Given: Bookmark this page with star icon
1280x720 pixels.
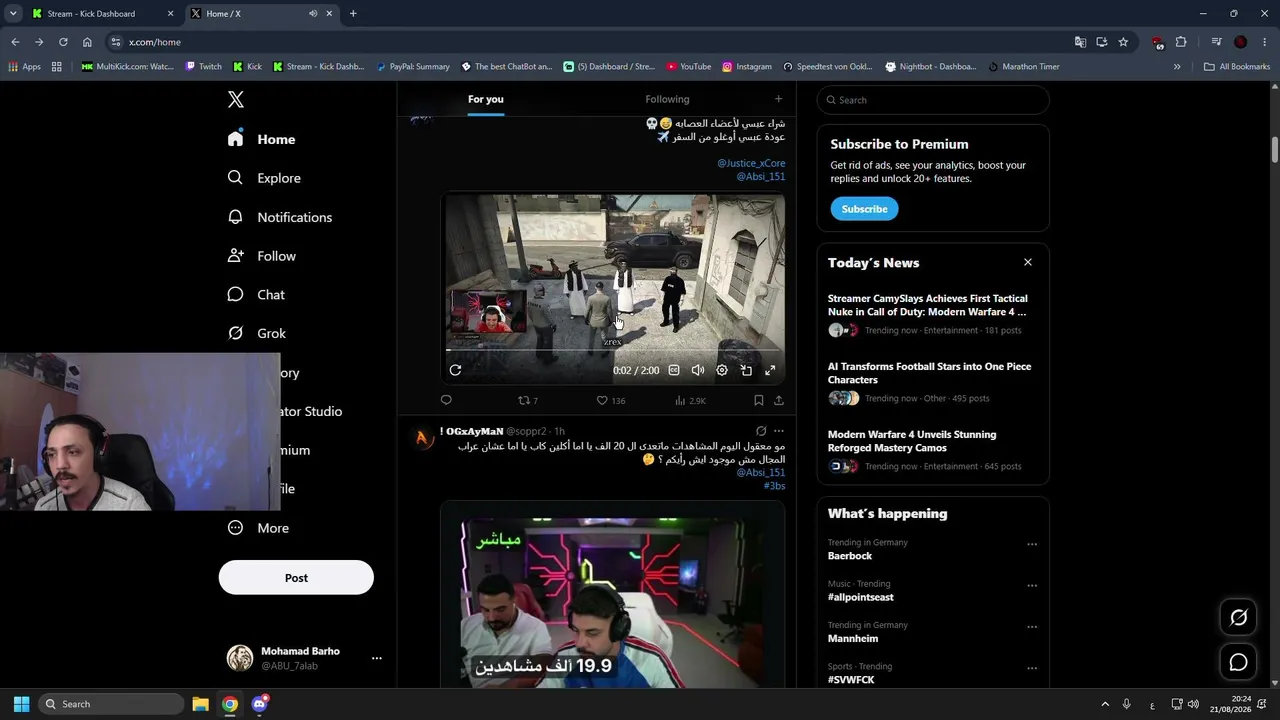Looking at the screenshot, I should click(1123, 42).
